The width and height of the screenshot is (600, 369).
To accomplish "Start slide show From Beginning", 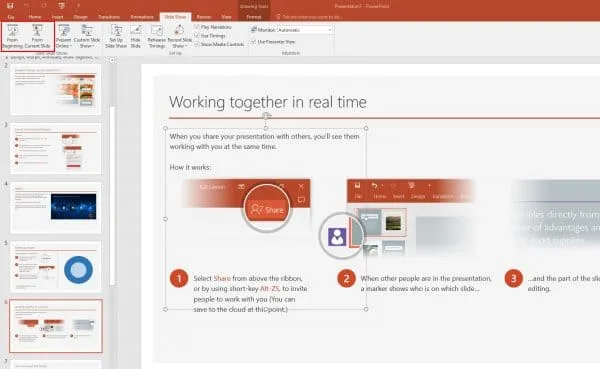I will click(x=13, y=36).
